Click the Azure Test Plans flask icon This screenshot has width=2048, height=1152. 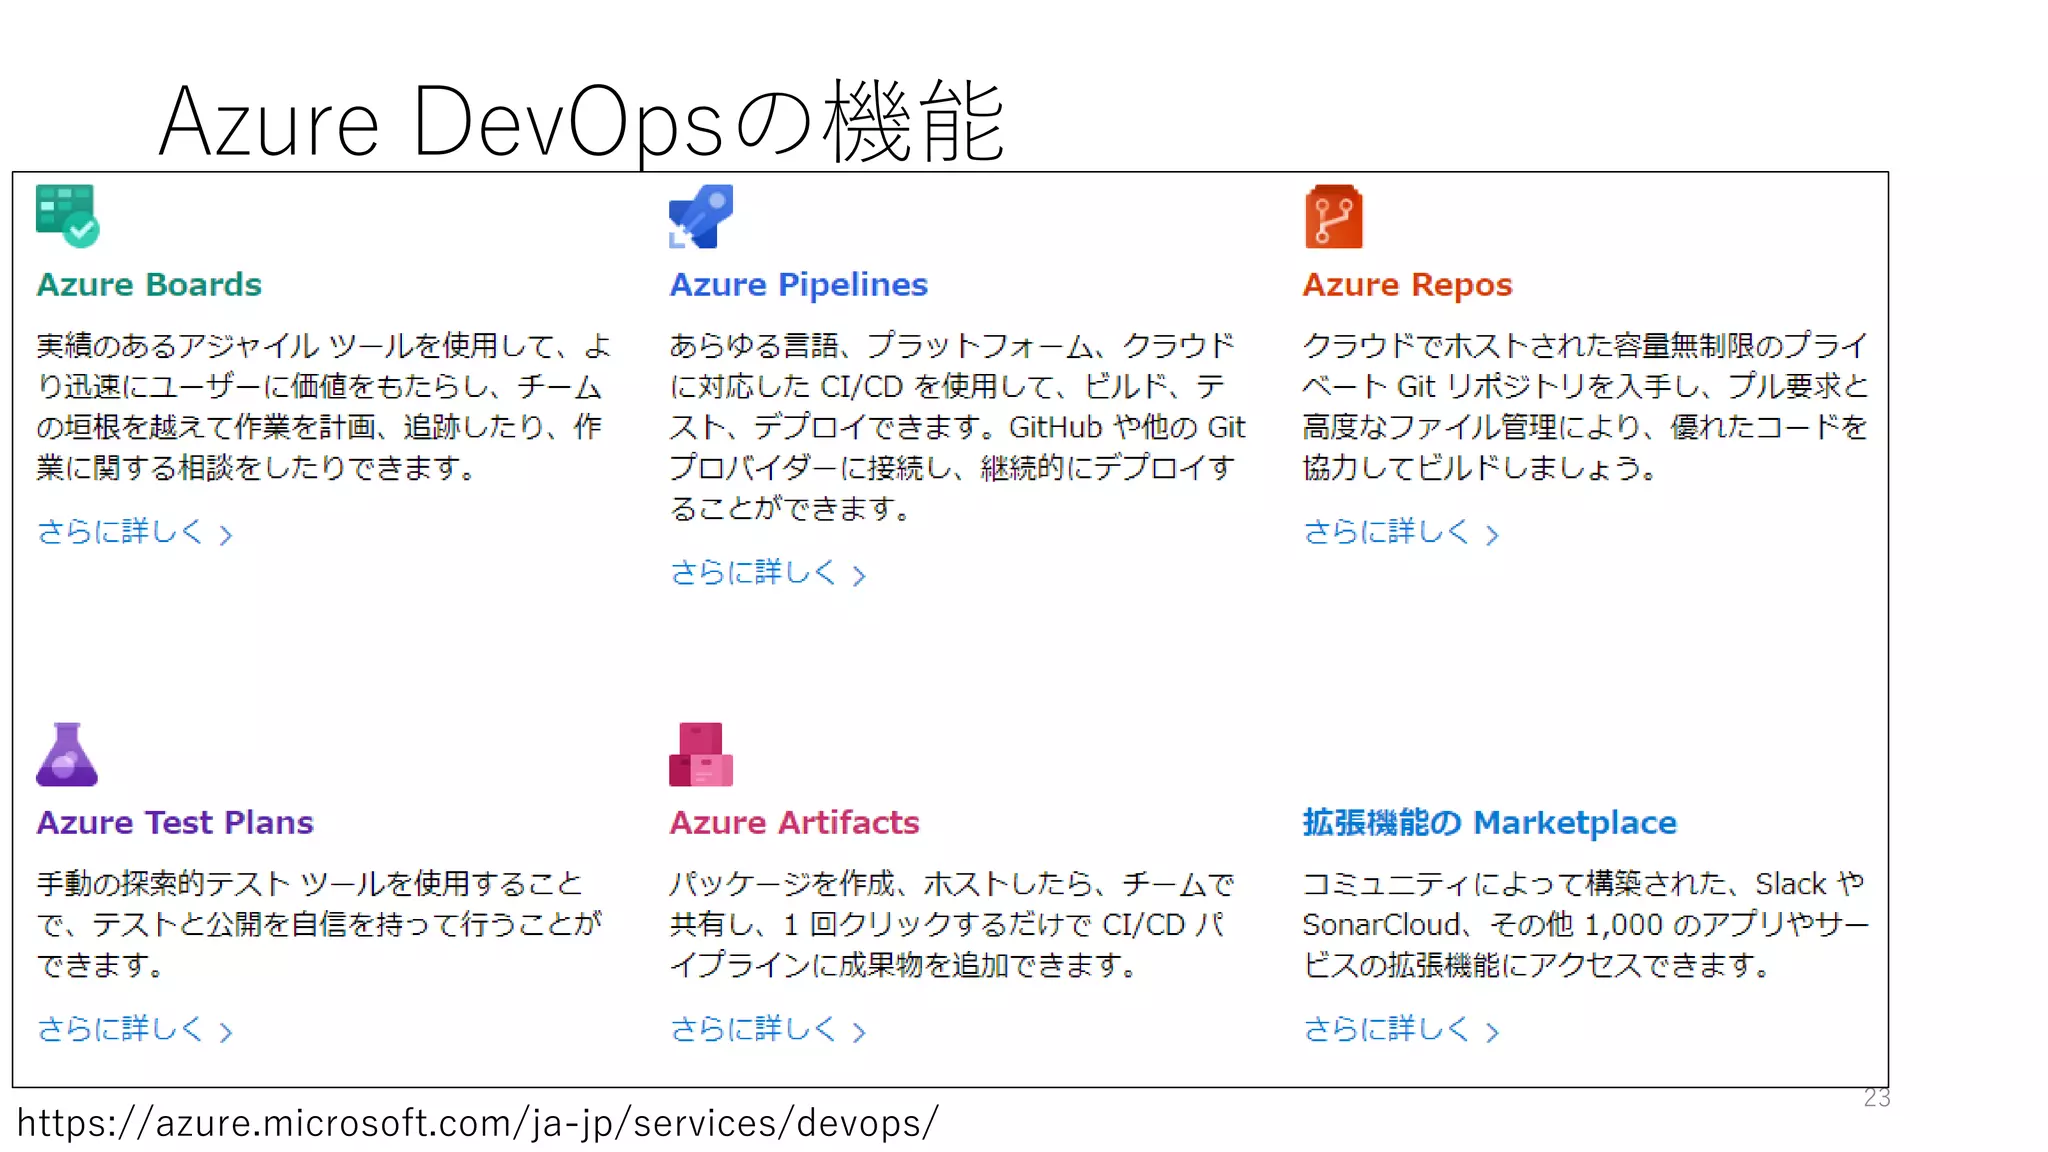click(67, 755)
